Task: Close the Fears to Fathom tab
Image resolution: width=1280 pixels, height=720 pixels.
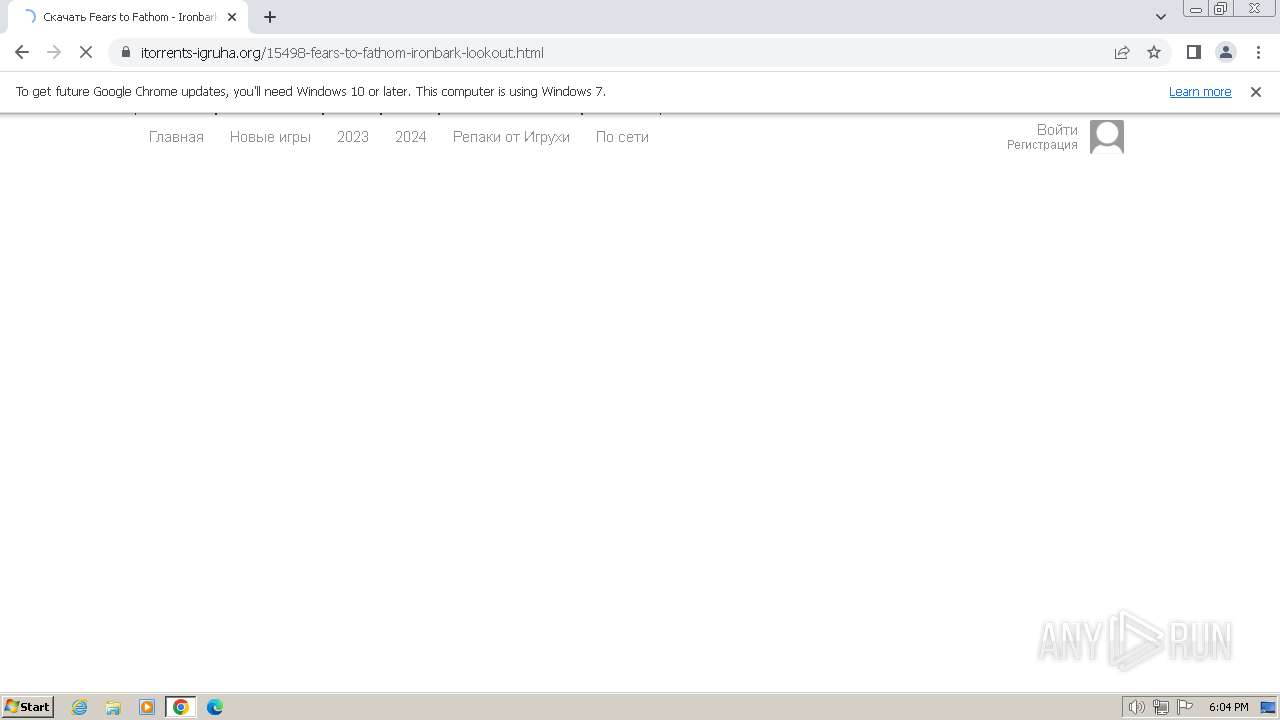Action: point(232,17)
